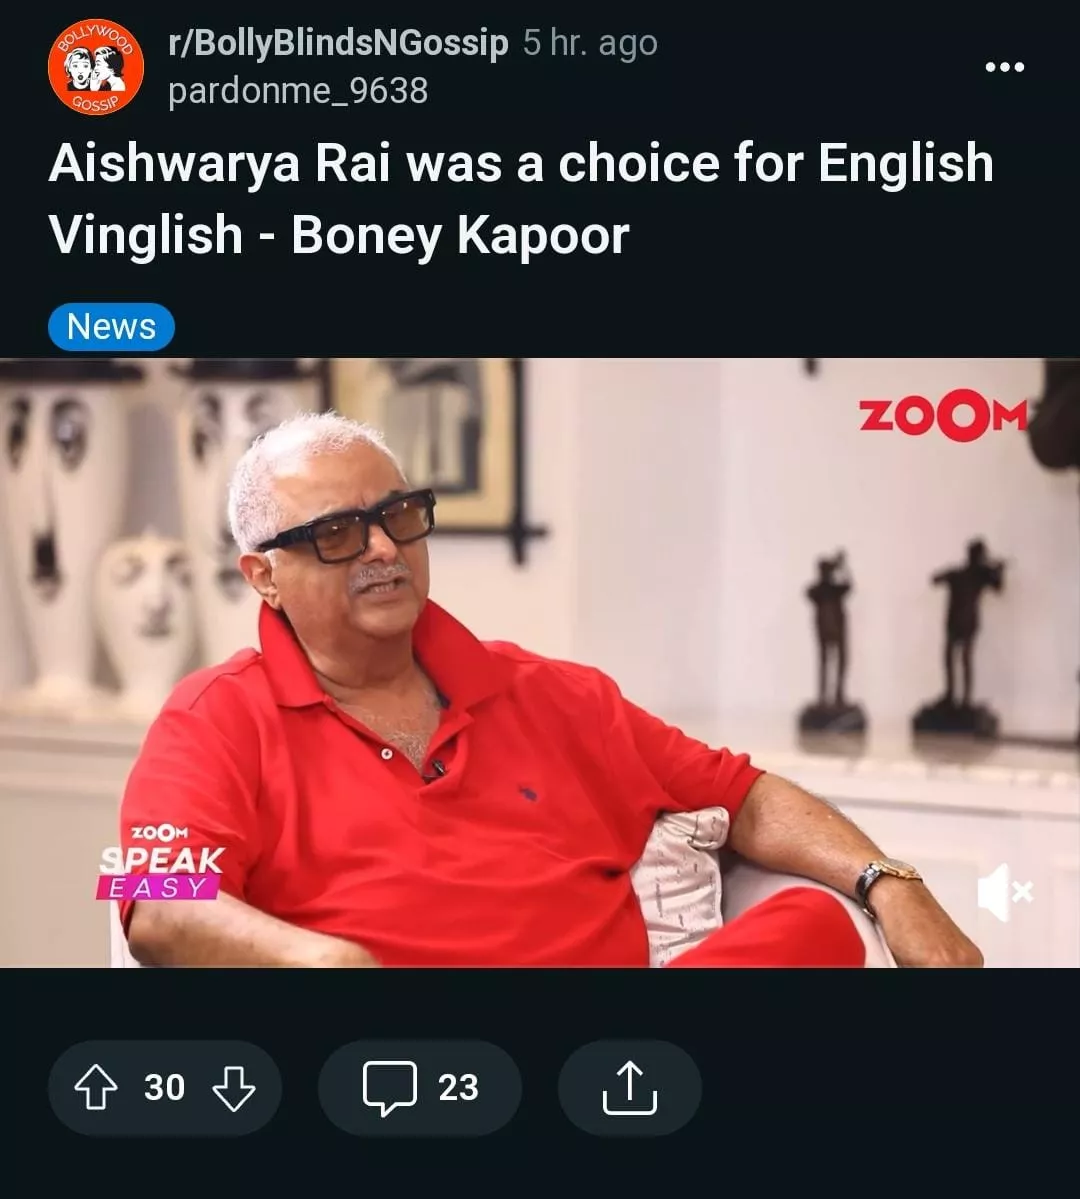
Task: Click the 30 vote score number
Action: click(x=164, y=1087)
